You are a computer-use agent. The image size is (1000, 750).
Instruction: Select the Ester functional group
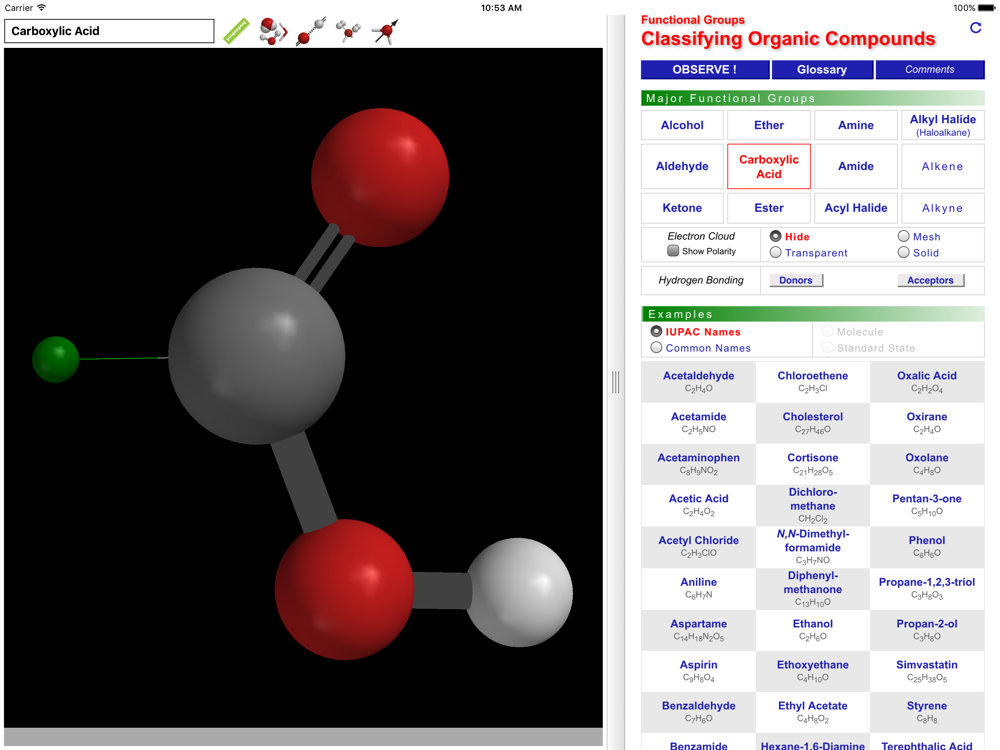[769, 208]
